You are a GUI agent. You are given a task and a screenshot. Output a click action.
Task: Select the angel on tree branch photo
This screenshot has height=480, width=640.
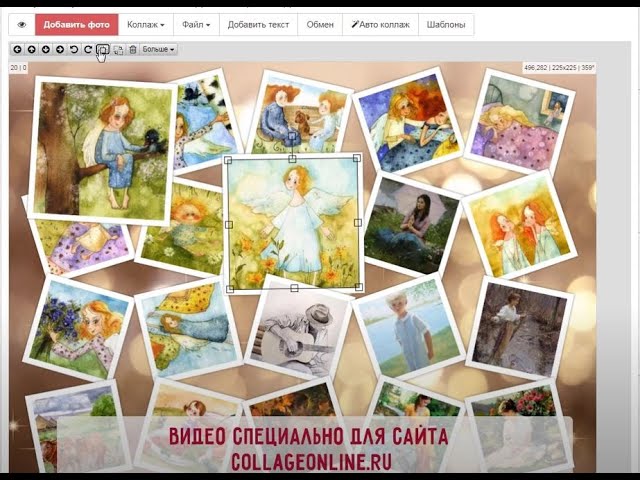point(102,150)
